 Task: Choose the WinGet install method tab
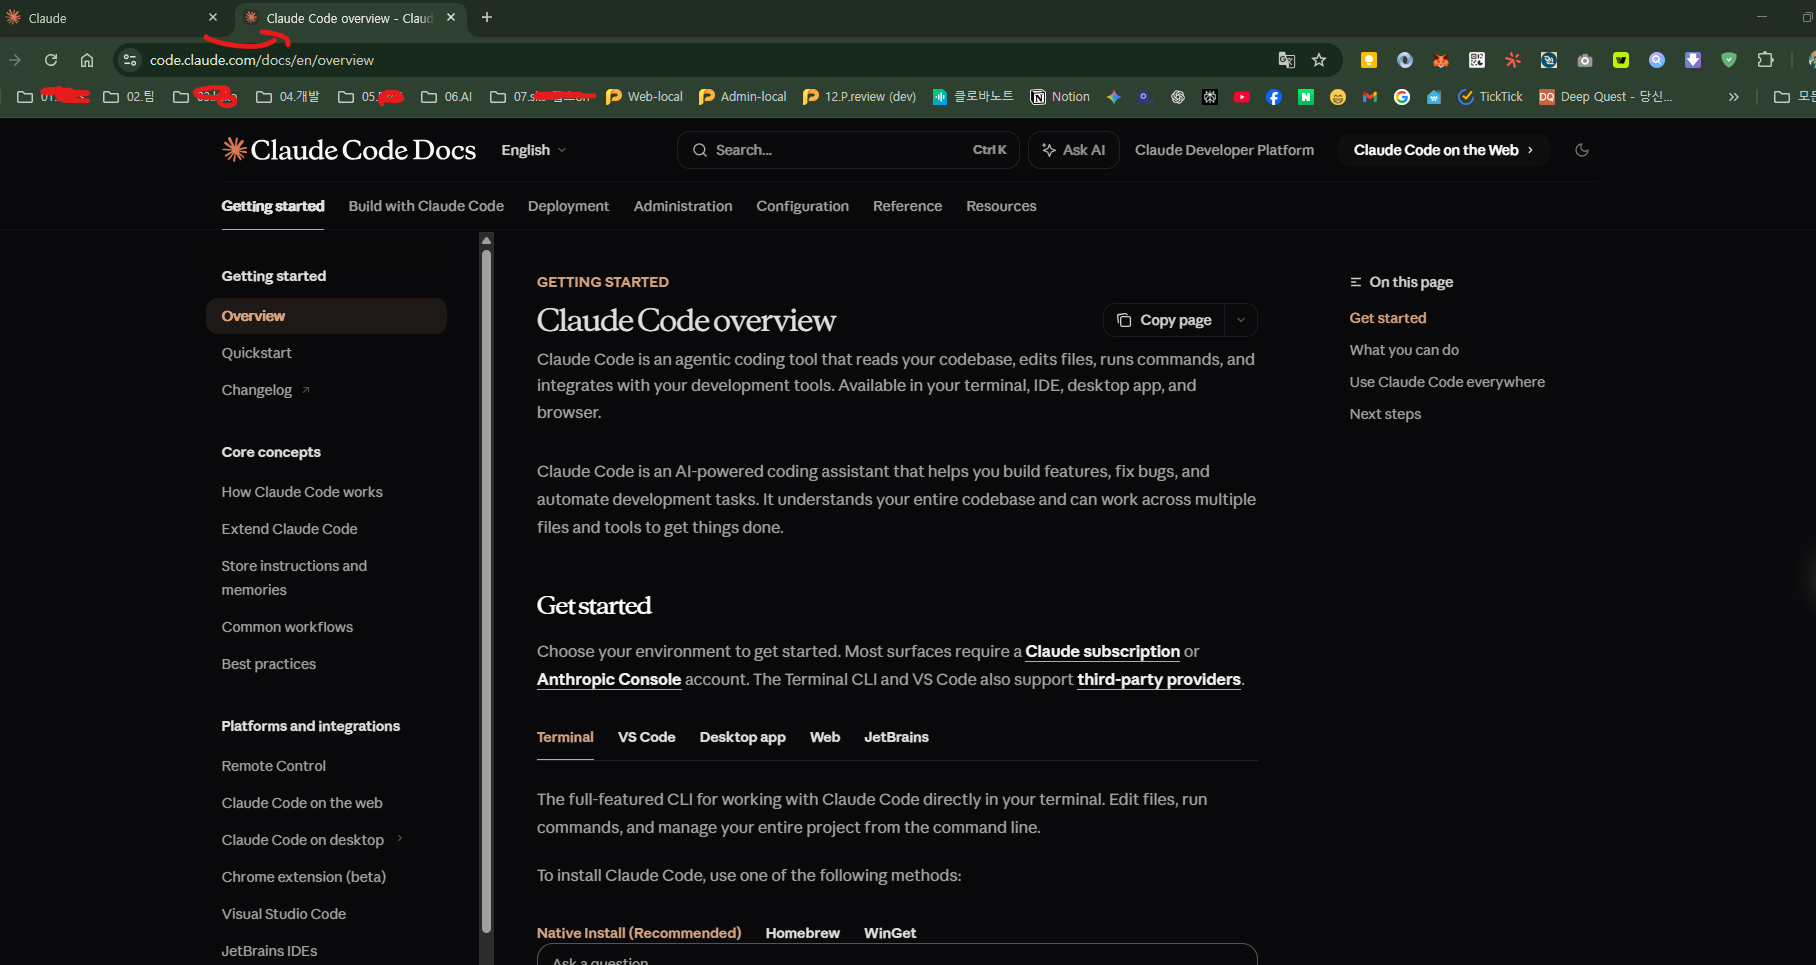coord(890,933)
